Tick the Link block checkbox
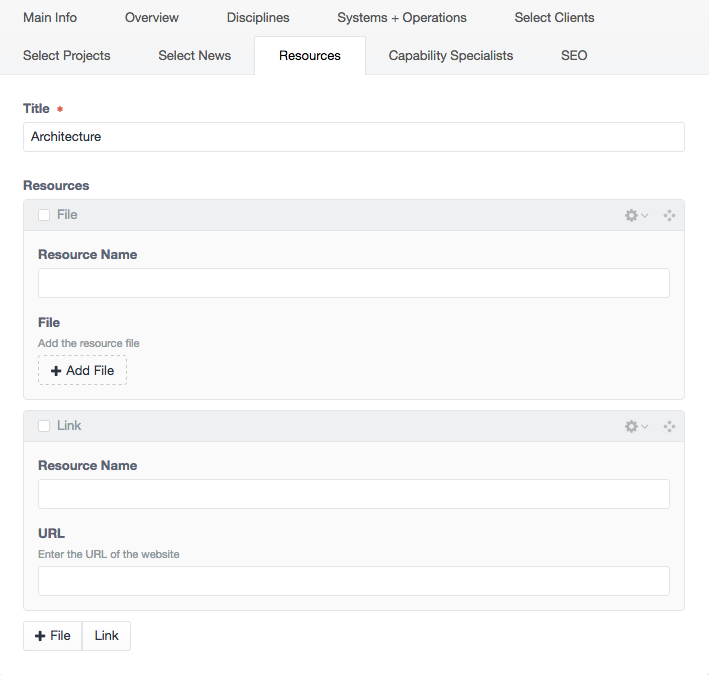This screenshot has width=709, height=675. (x=44, y=426)
